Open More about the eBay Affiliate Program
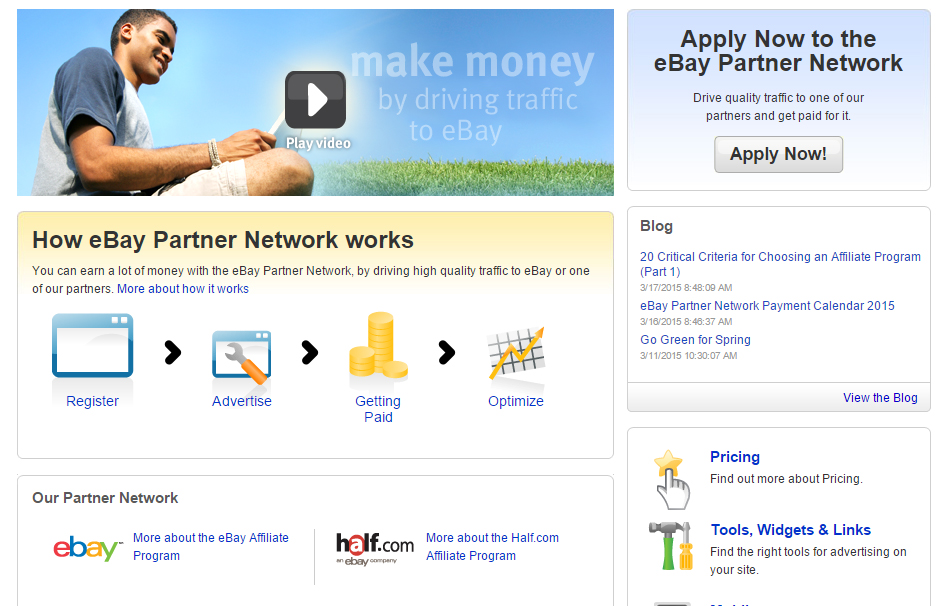 (x=211, y=547)
